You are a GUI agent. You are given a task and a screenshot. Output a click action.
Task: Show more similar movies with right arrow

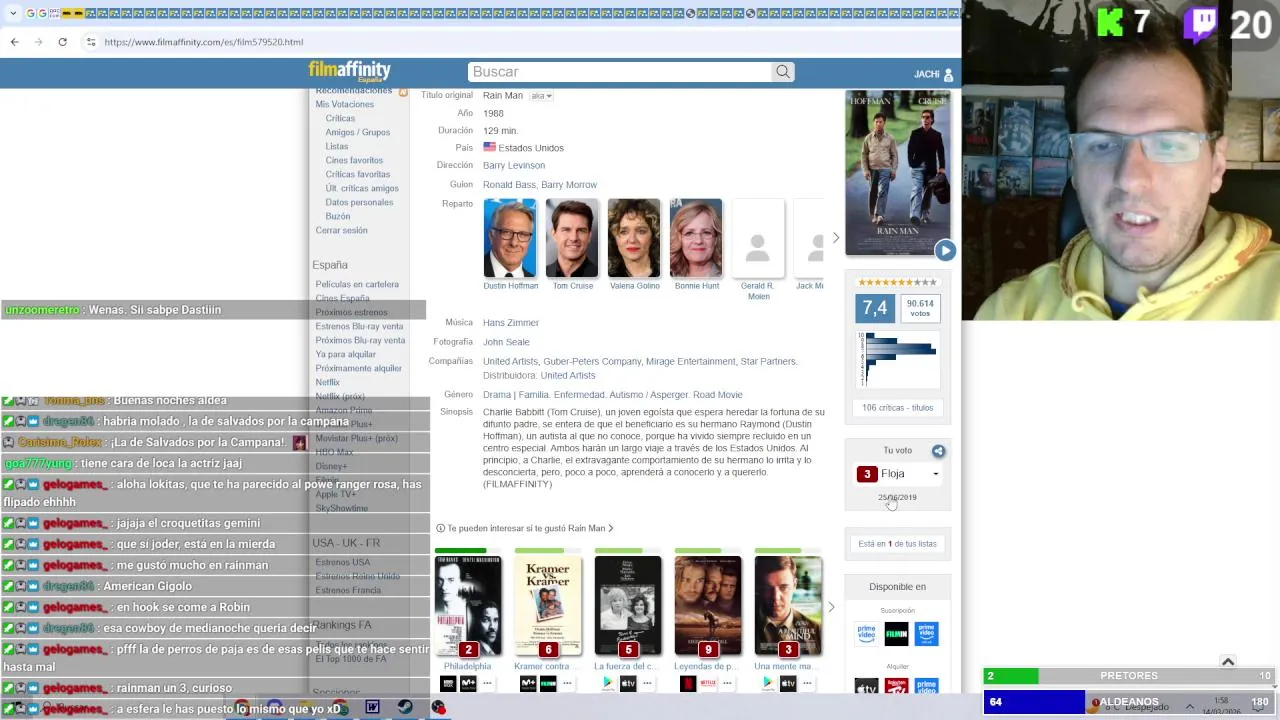(x=830, y=607)
